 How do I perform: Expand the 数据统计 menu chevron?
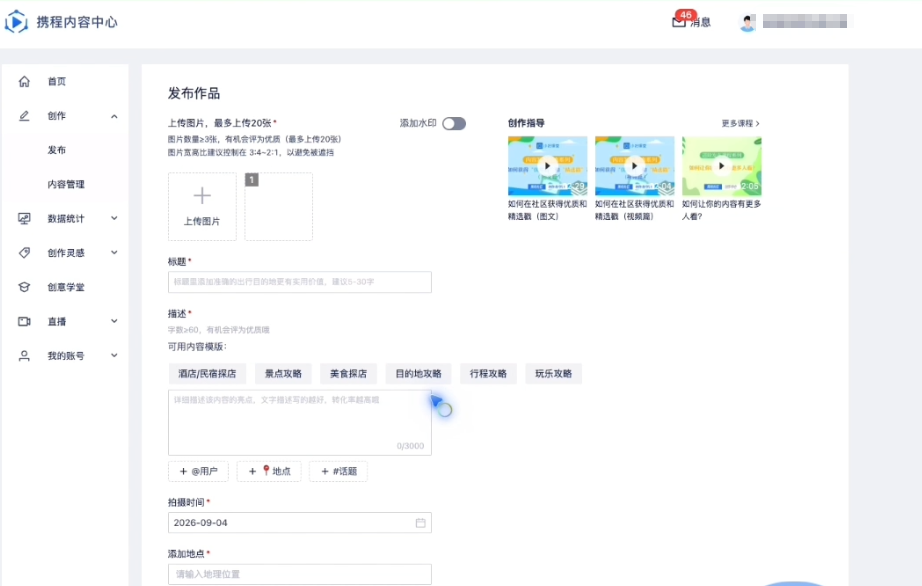point(114,218)
